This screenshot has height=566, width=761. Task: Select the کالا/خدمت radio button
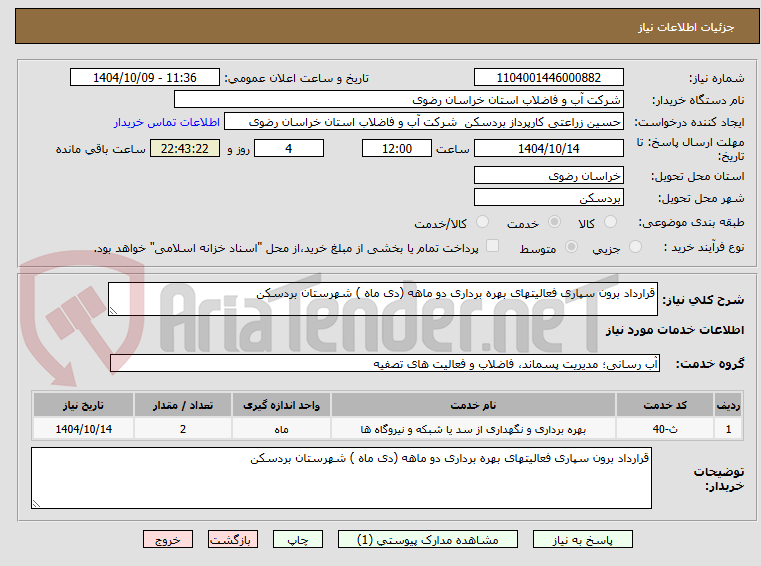482,222
